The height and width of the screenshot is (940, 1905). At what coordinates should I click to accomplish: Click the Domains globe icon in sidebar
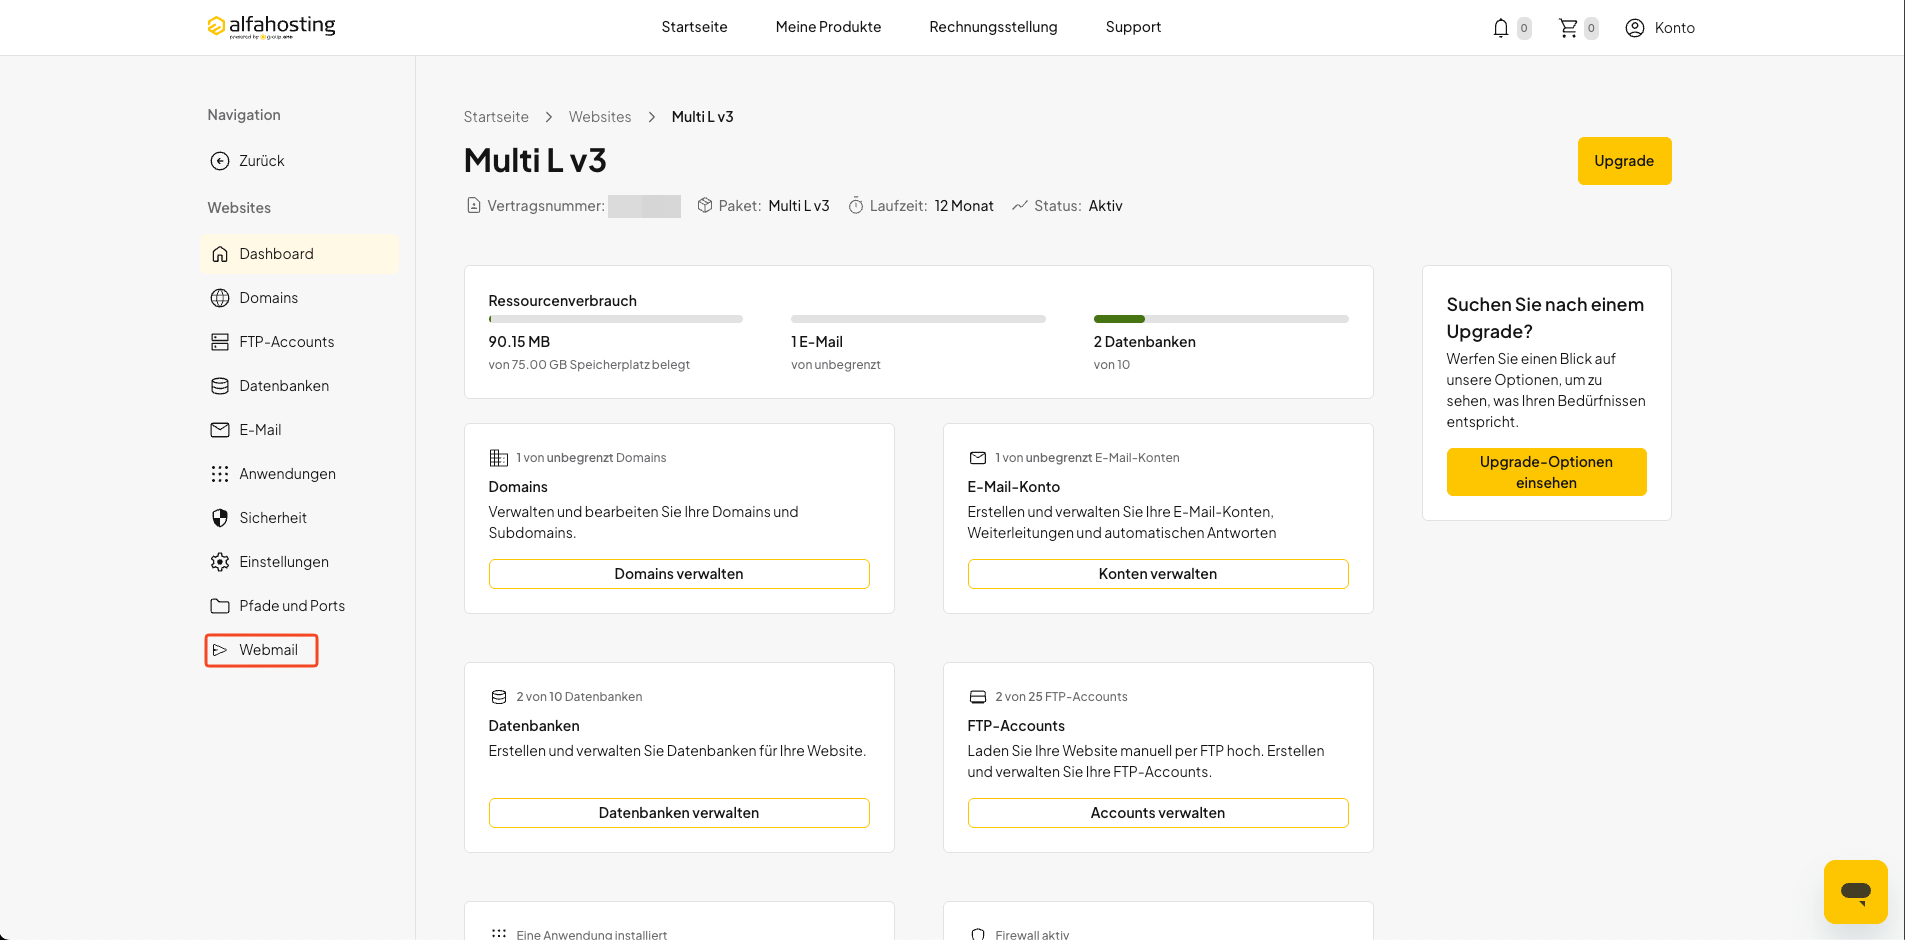tap(220, 298)
